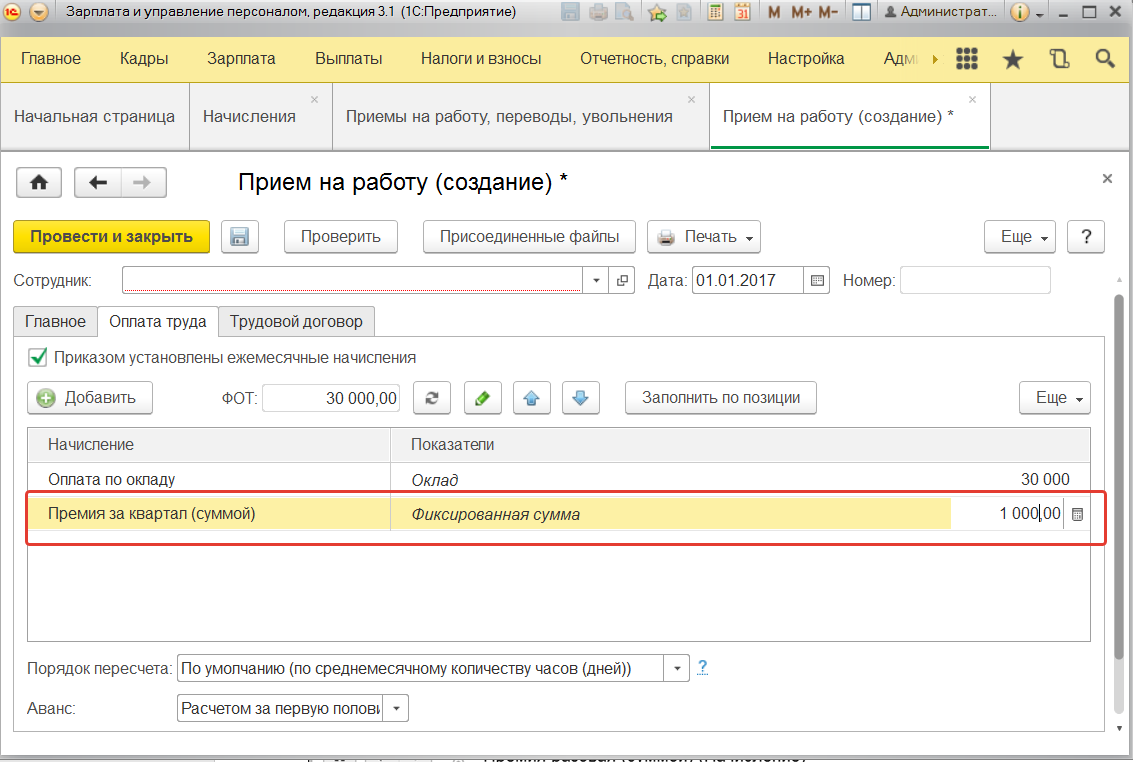Screen dimensions: 1133x762
Task: Toggle the window layout panels icon
Action: point(861,12)
